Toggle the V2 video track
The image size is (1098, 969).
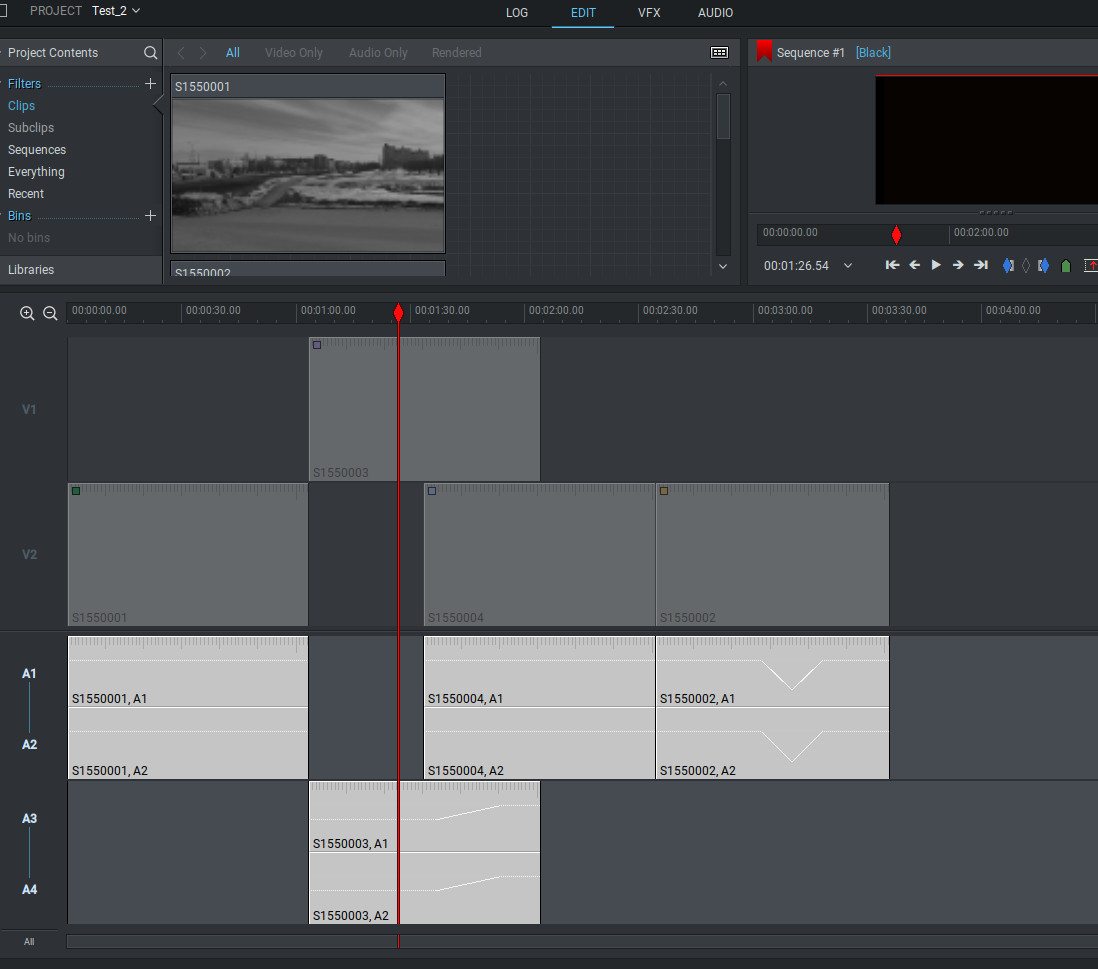[29, 554]
